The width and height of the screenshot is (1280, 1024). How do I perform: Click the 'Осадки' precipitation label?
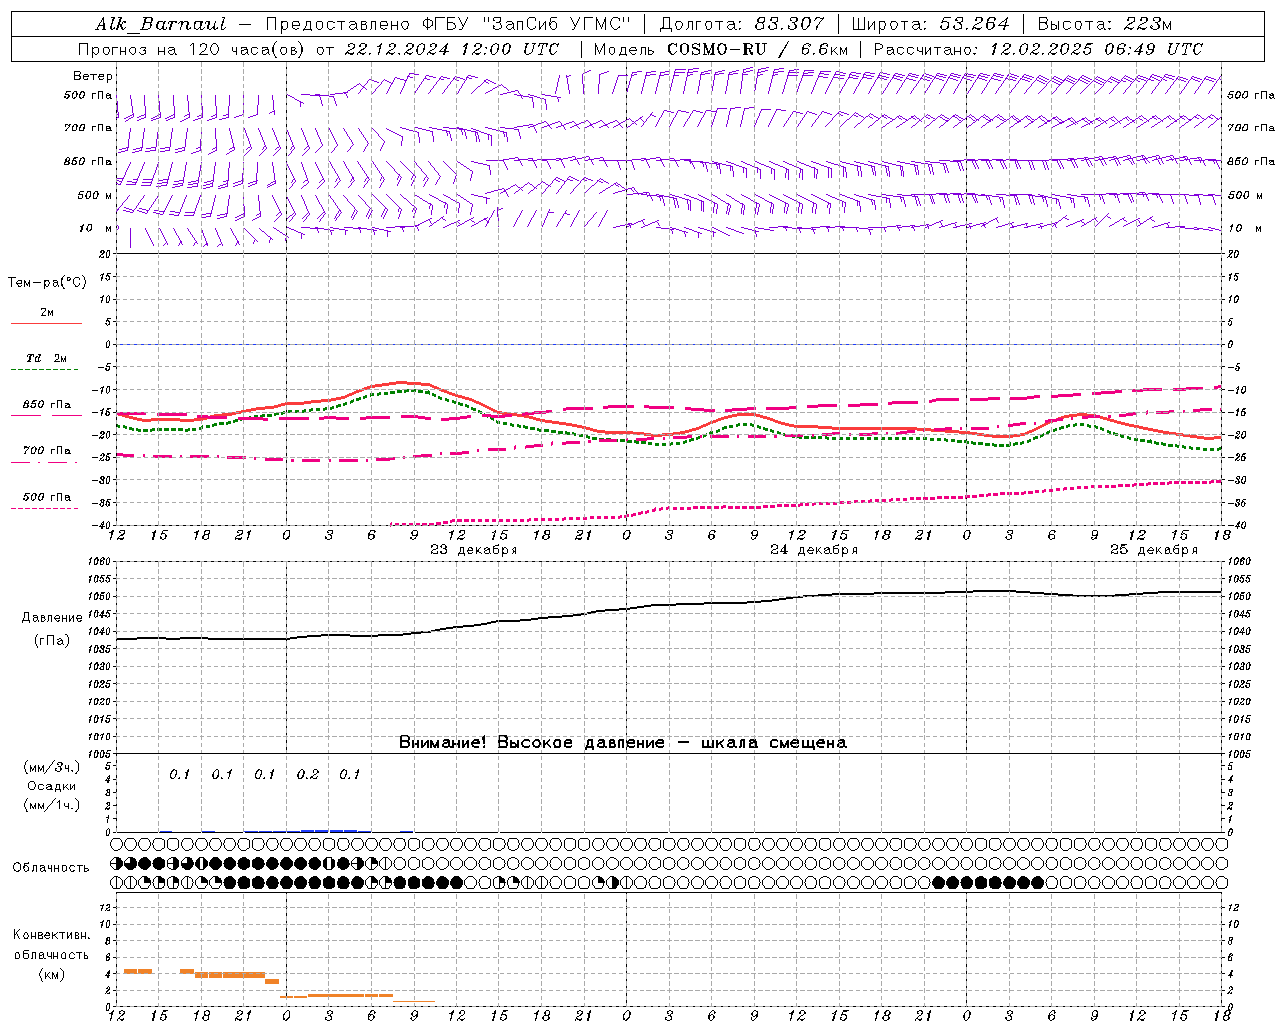click(x=51, y=786)
